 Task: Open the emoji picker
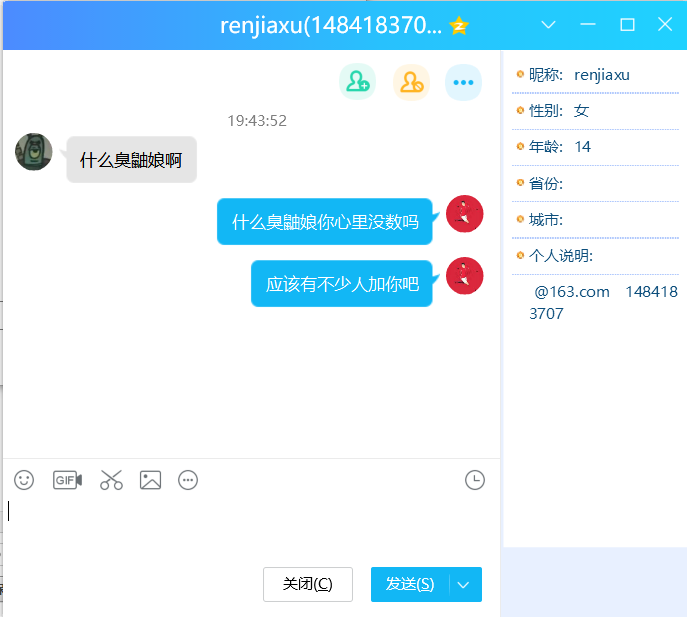(24, 480)
